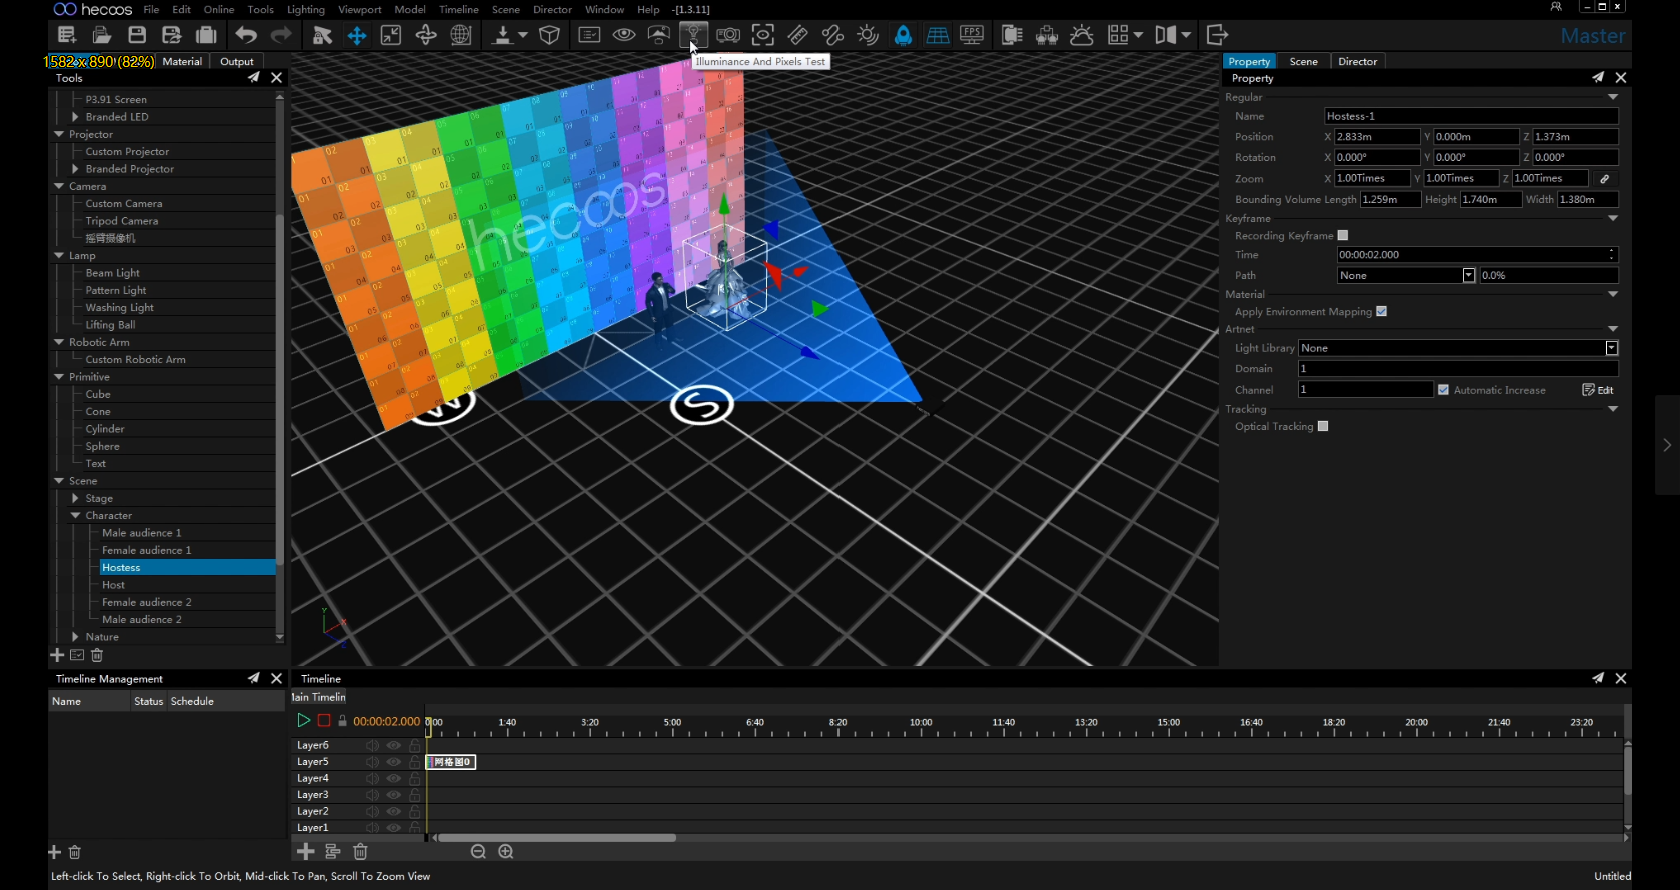Expand the Branded LED tree node

pyautogui.click(x=75, y=117)
